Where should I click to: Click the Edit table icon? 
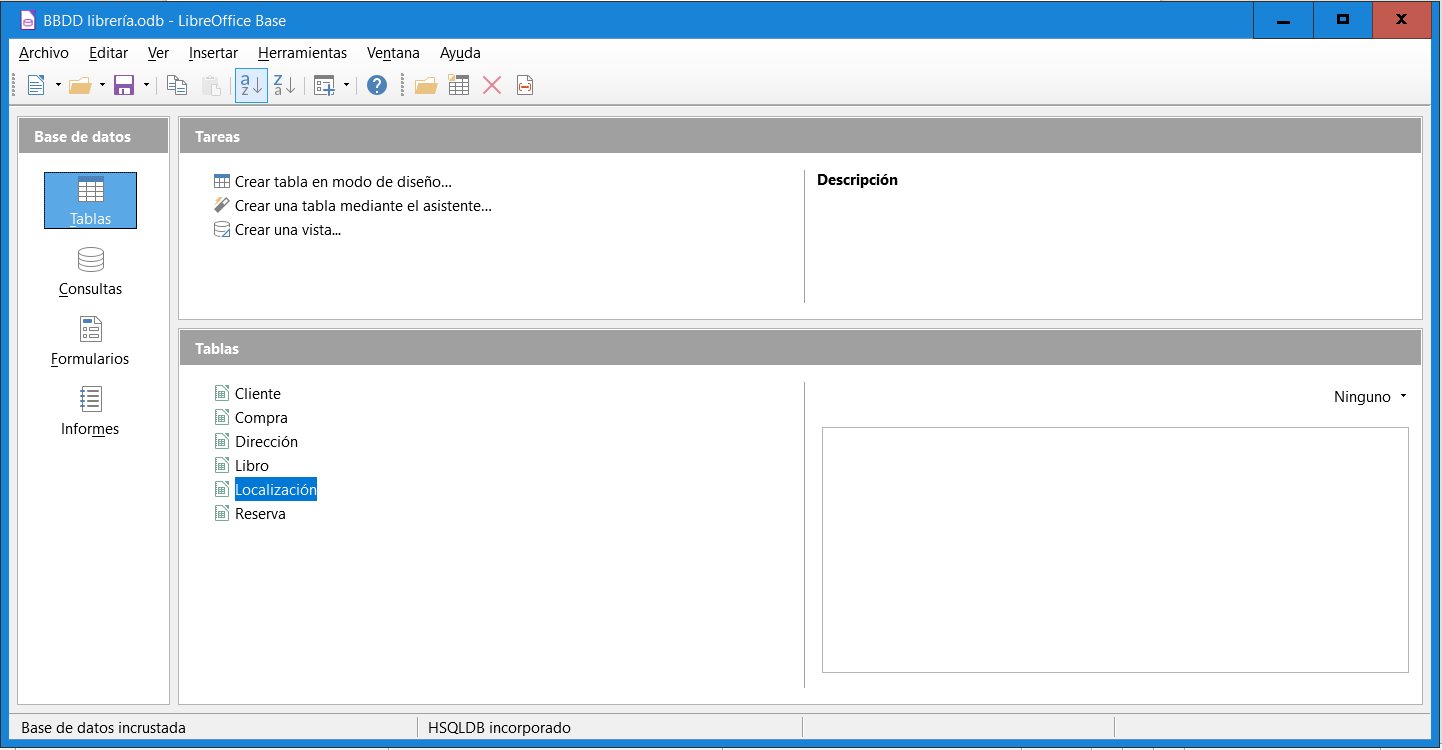(459, 86)
